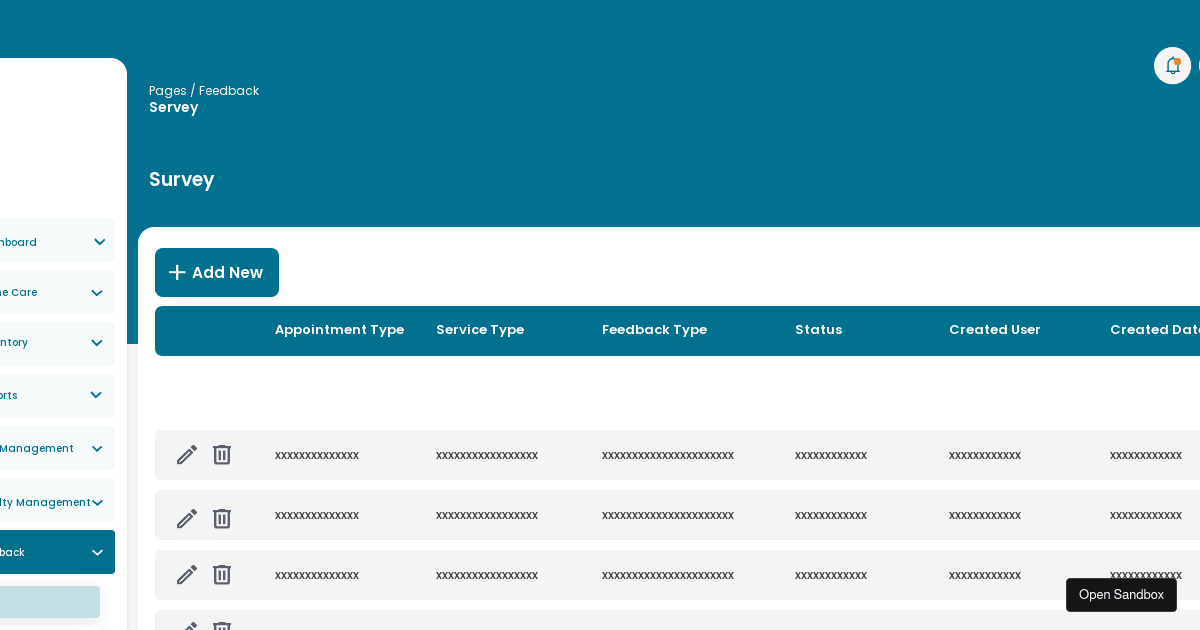This screenshot has height=630, width=1200.
Task: Click second row Service Type cell
Action: point(487,515)
